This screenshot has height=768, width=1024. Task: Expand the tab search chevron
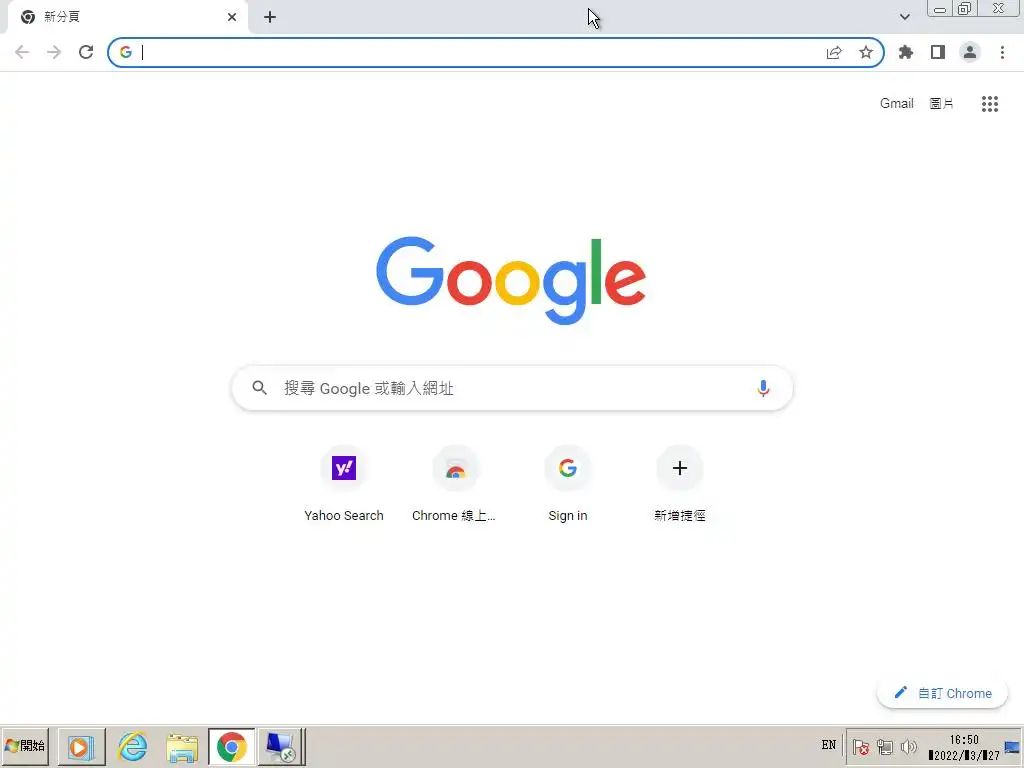coord(904,17)
